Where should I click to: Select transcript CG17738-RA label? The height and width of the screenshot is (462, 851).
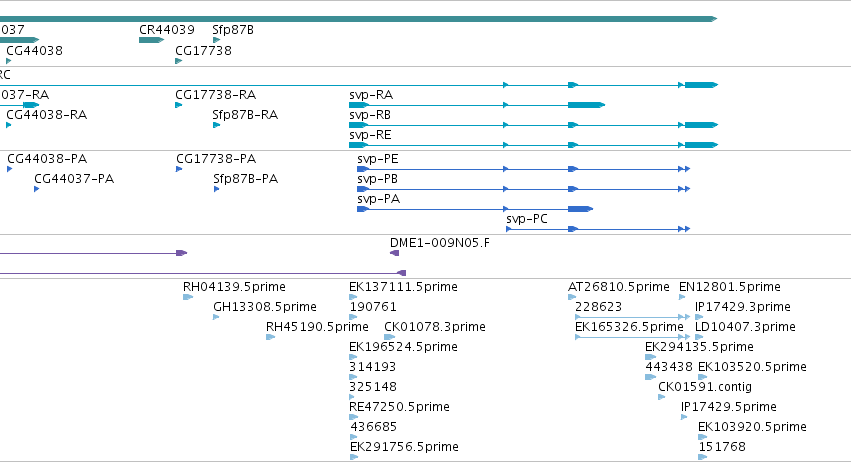(215, 95)
